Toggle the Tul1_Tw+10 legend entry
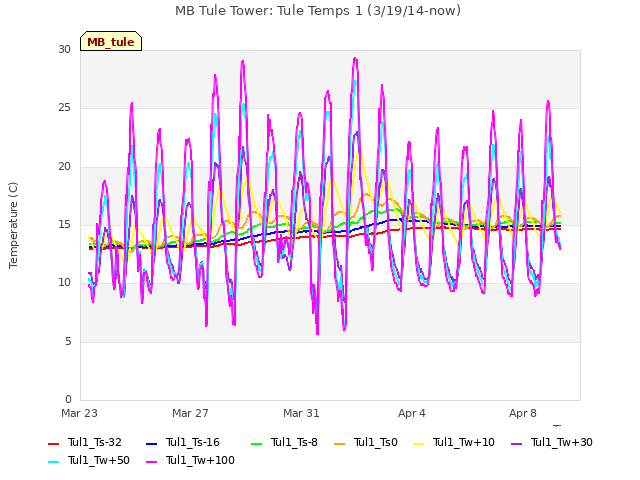This screenshot has height=480, width=640. tap(454, 442)
